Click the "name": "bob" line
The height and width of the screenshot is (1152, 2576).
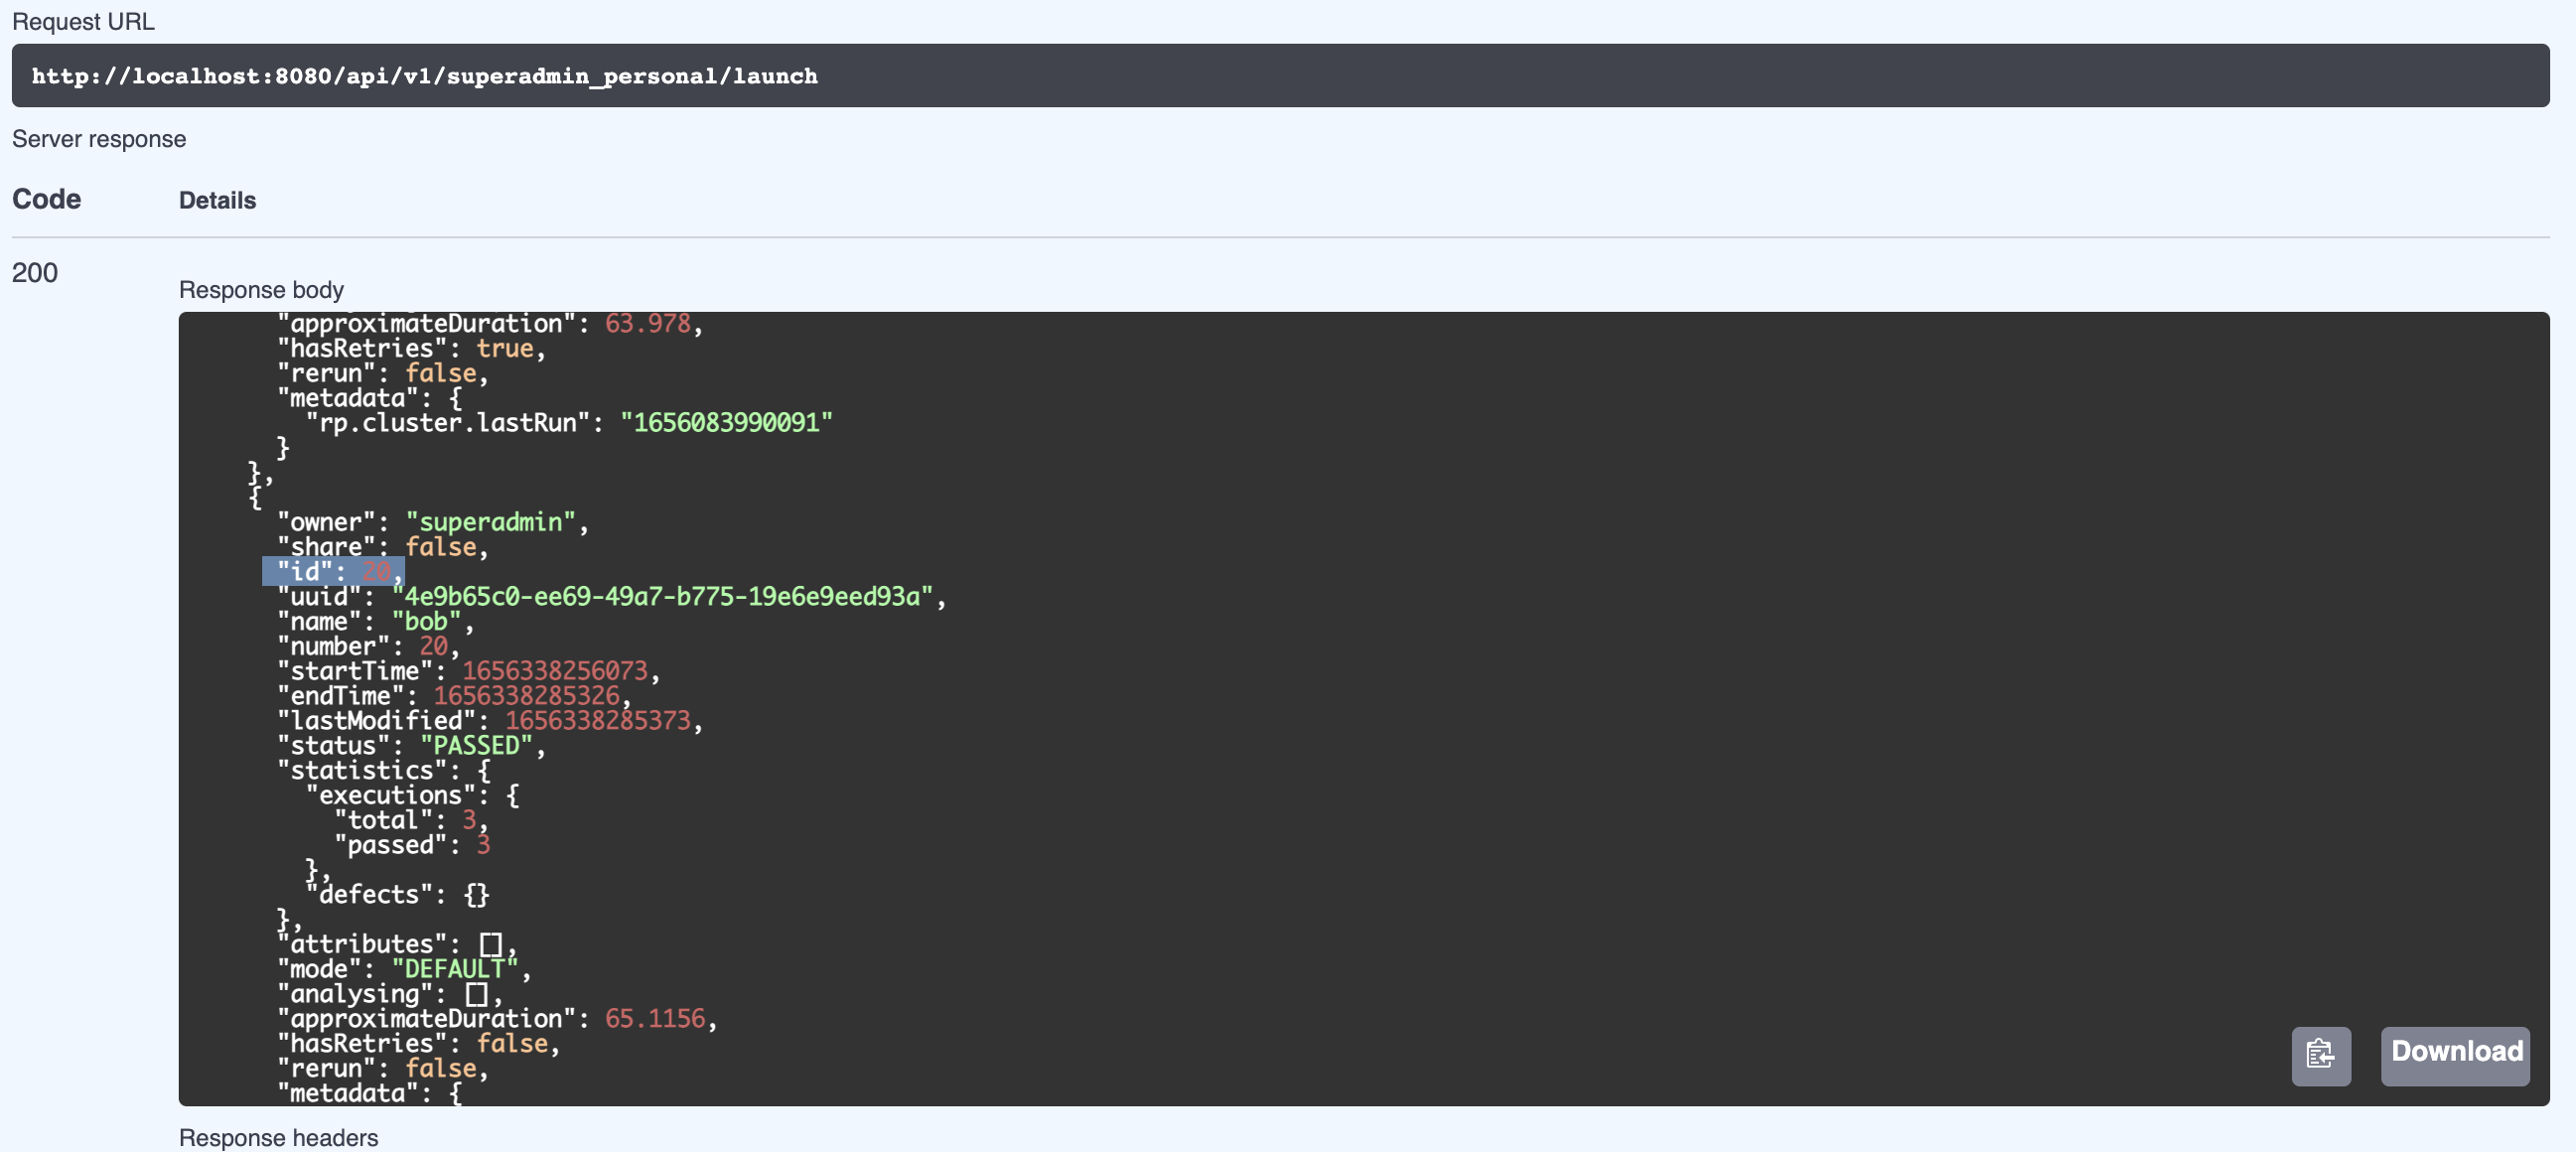(x=375, y=621)
